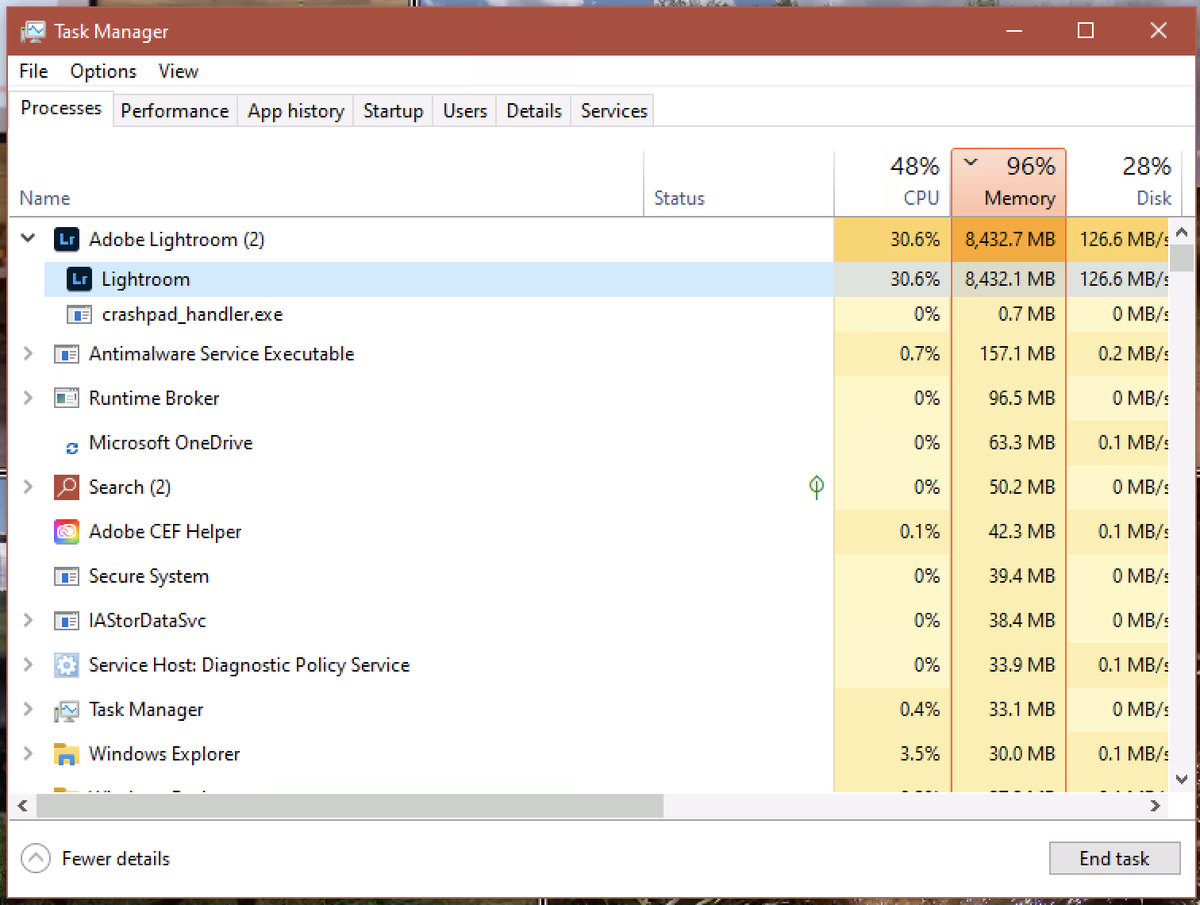1200x905 pixels.
Task: Click the Task Manager process row icon
Action: pyautogui.click(x=66, y=710)
